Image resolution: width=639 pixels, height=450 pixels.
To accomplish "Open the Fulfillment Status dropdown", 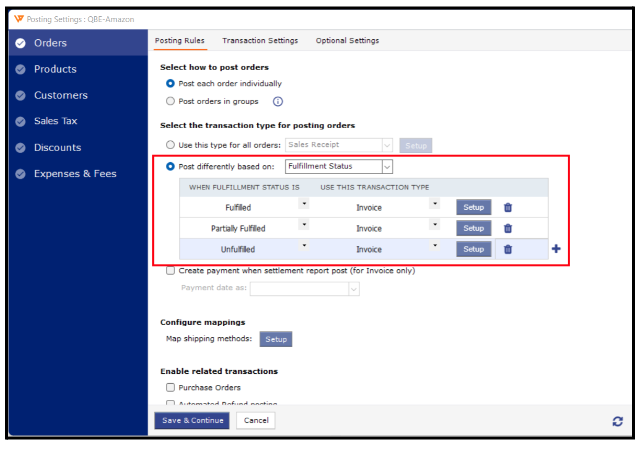I will point(387,167).
